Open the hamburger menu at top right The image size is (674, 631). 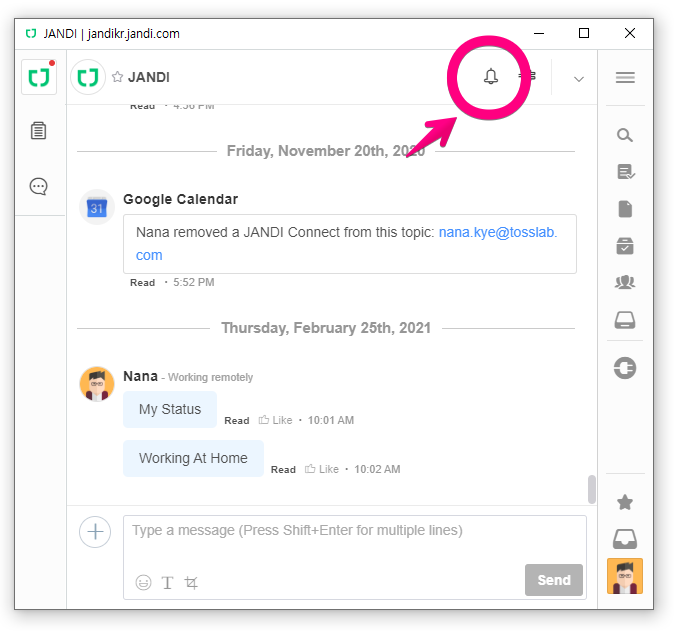point(625,77)
